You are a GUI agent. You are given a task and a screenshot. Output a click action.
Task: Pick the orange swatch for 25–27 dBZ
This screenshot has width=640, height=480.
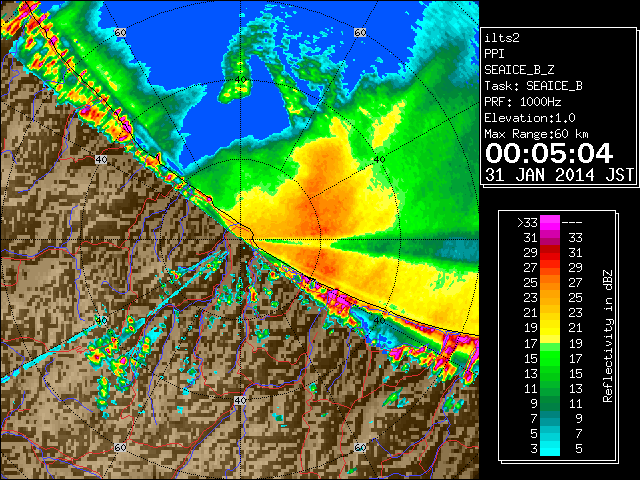550,283
